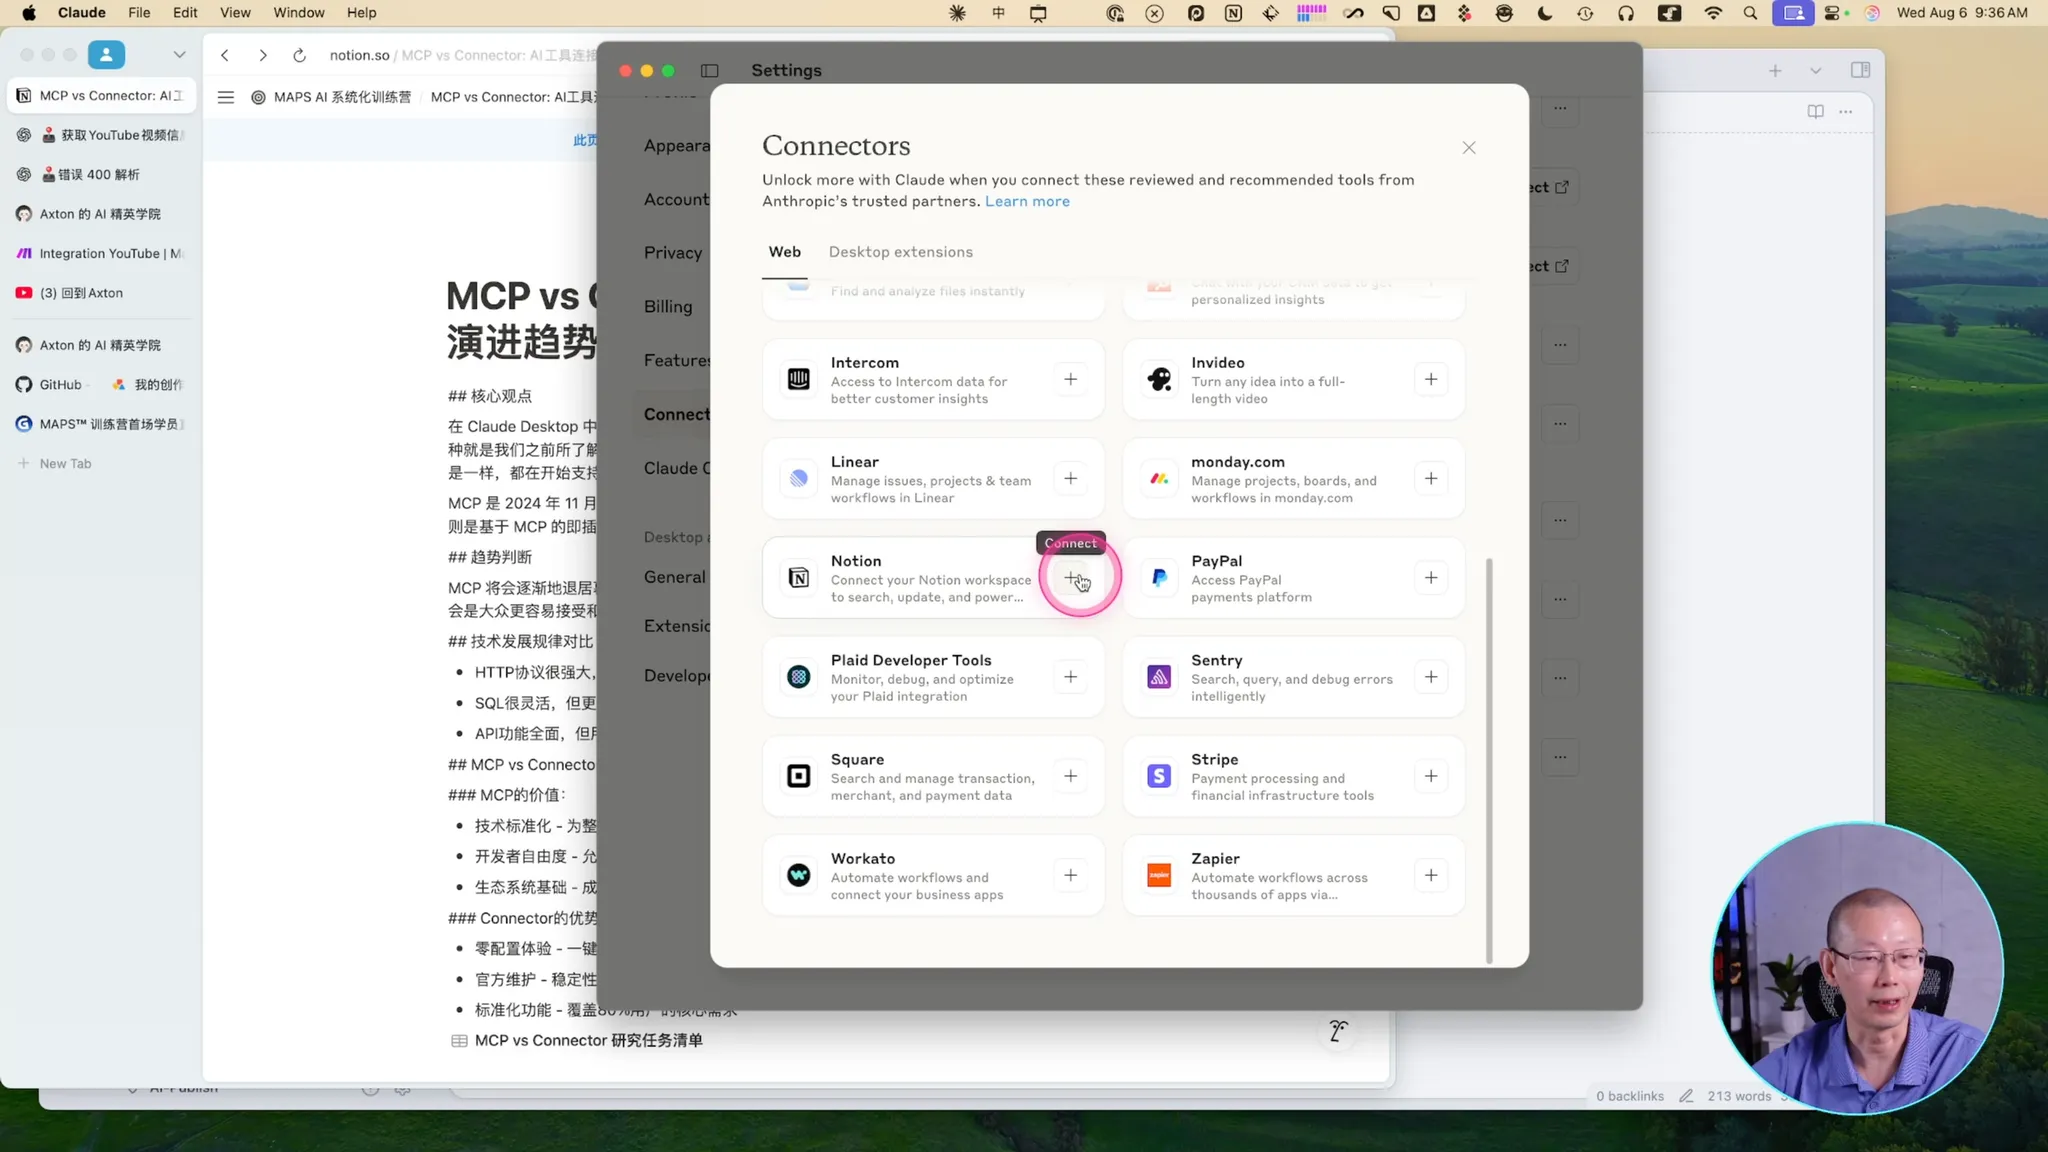Open the Notion hamburger sidebar menu
The image size is (2048, 1152).
coord(226,97)
